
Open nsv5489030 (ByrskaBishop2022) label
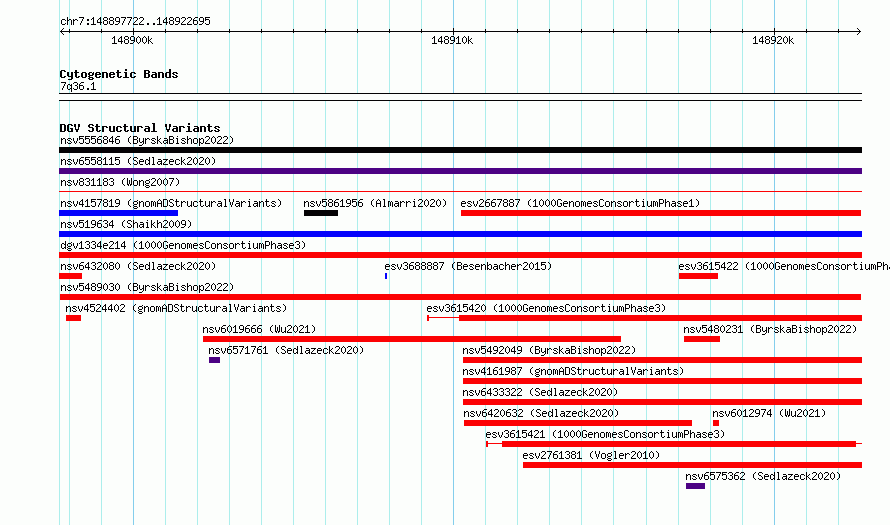(x=147, y=287)
